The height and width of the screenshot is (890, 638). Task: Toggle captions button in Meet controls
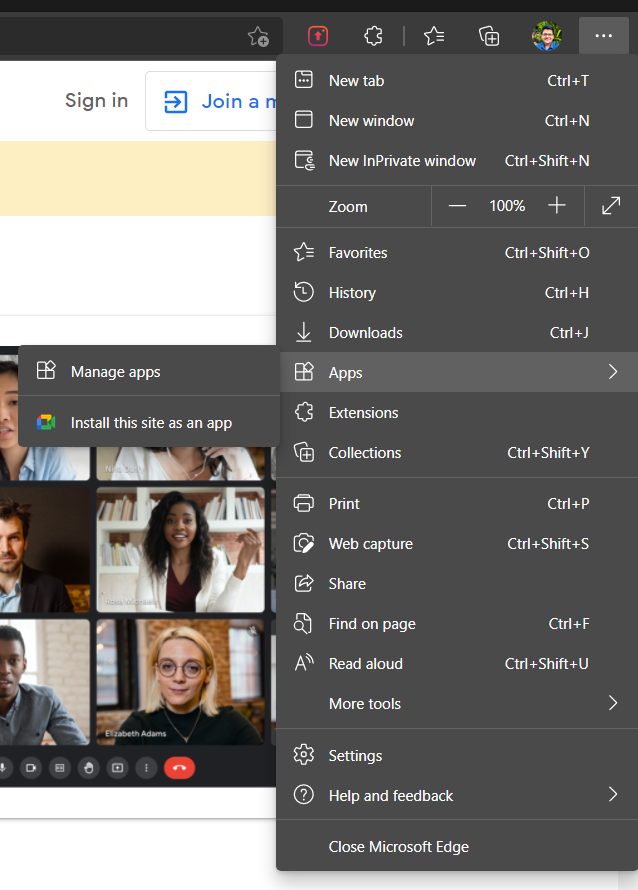(x=60, y=768)
